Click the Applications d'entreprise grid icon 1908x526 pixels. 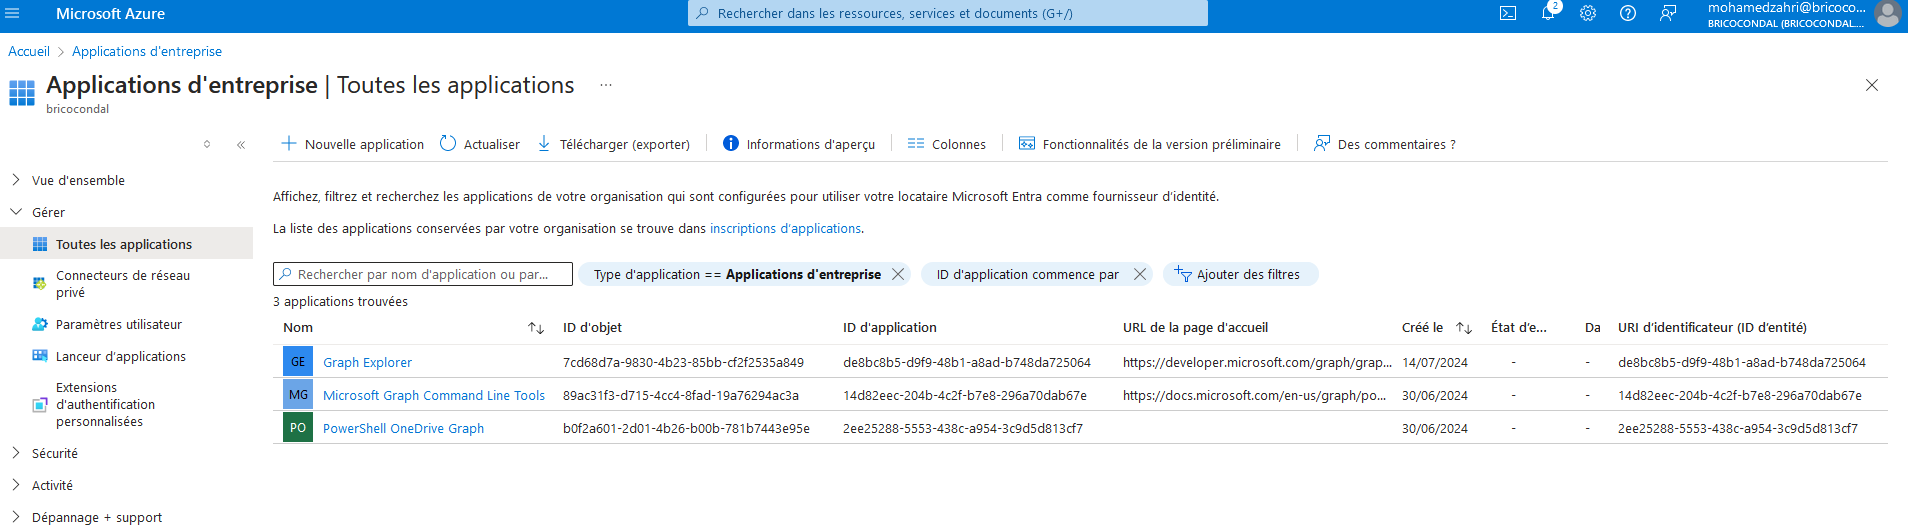[x=22, y=93]
